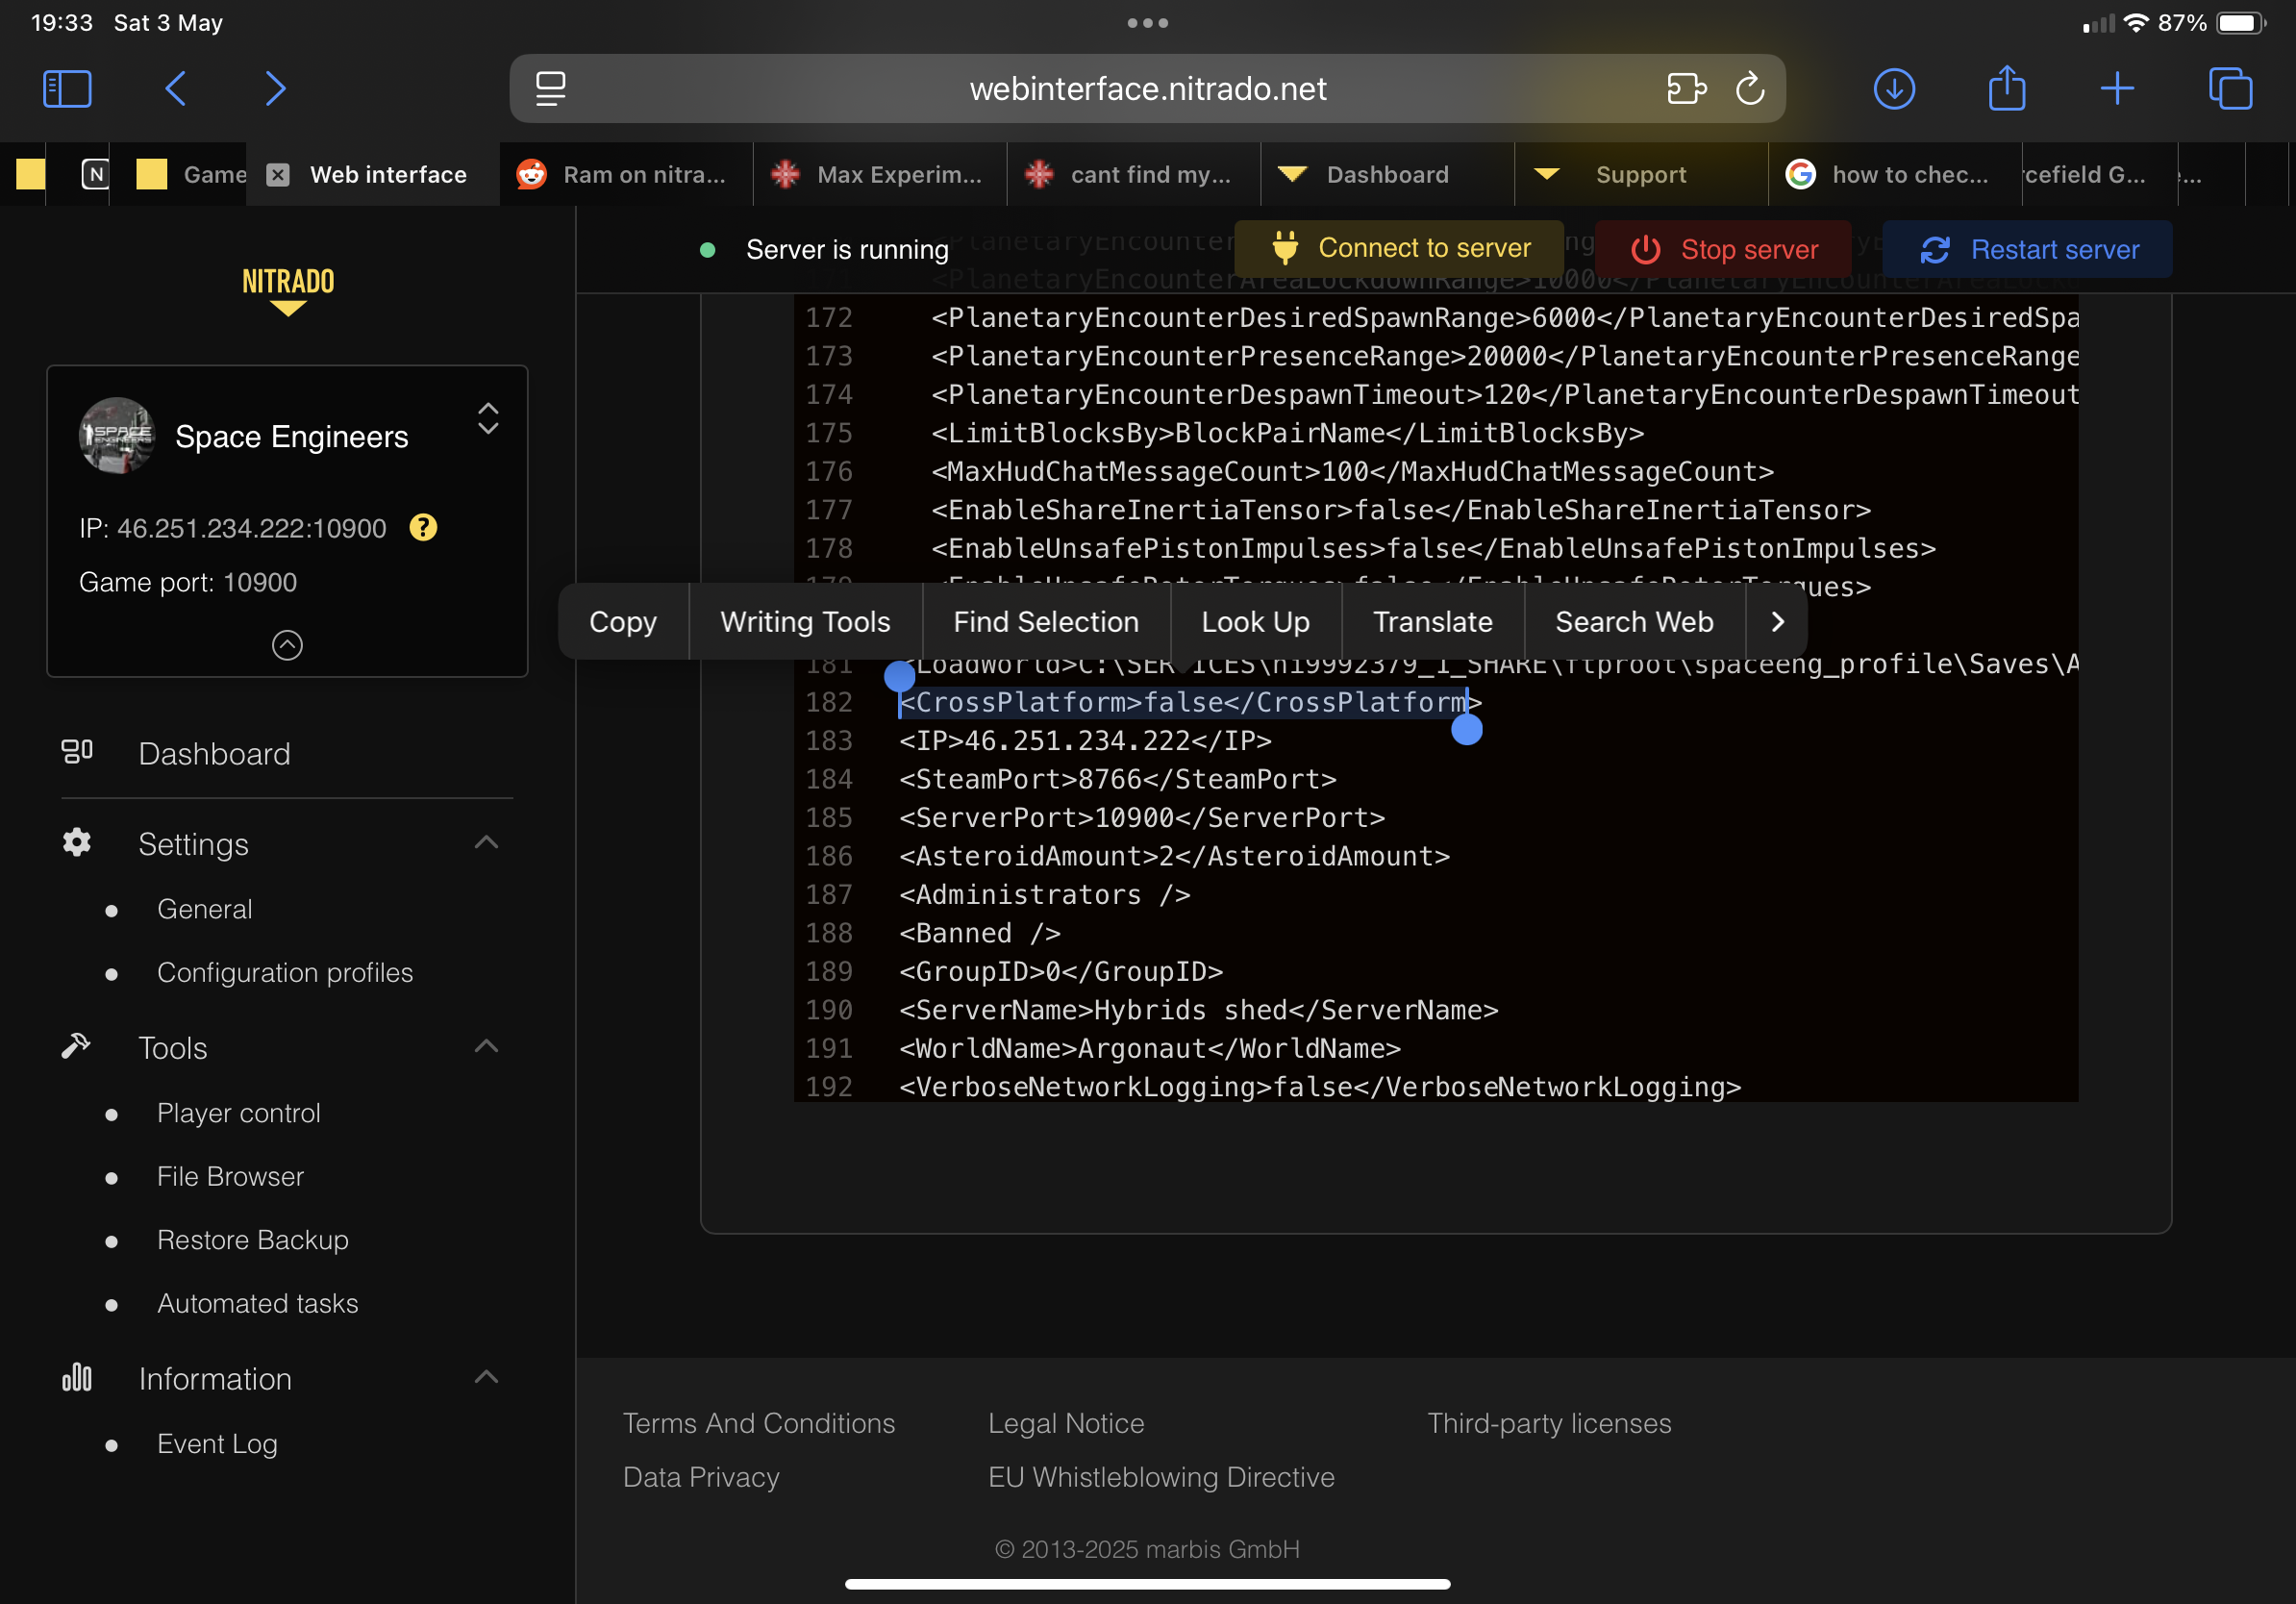
Task: Switch to the cant find my... tab
Action: (1134, 175)
